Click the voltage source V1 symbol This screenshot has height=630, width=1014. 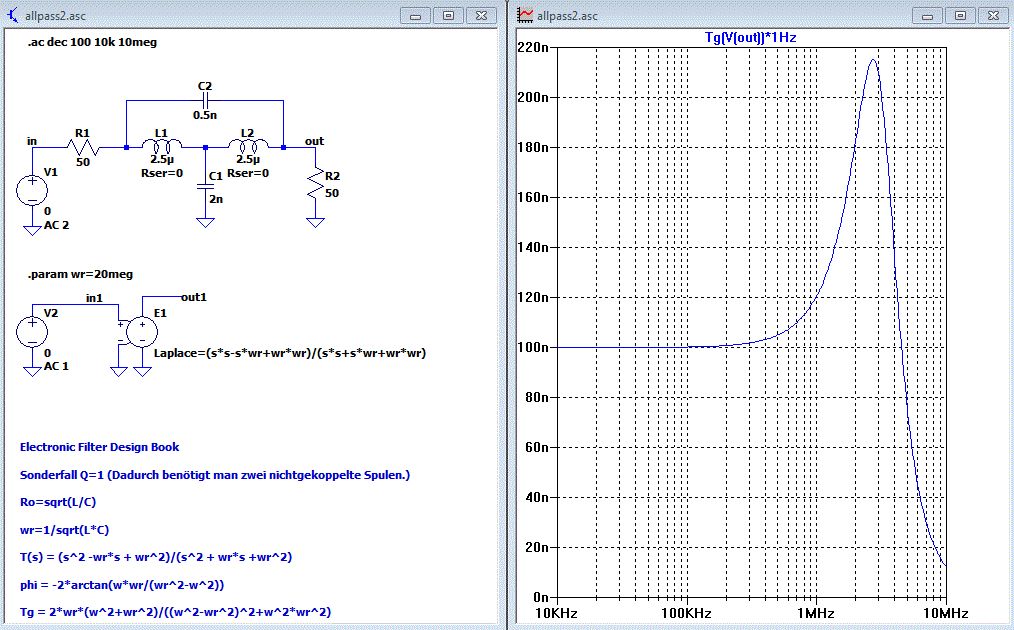pos(32,188)
